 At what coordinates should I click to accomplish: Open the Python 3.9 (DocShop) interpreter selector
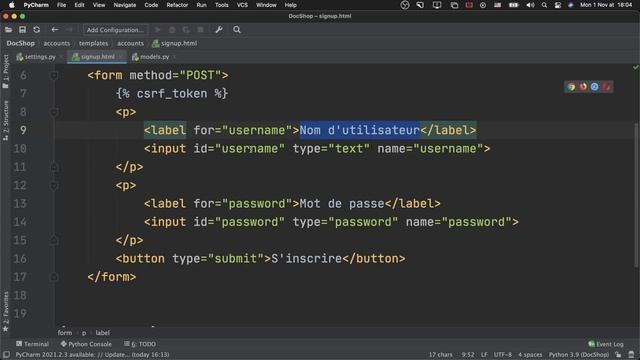(x=579, y=355)
